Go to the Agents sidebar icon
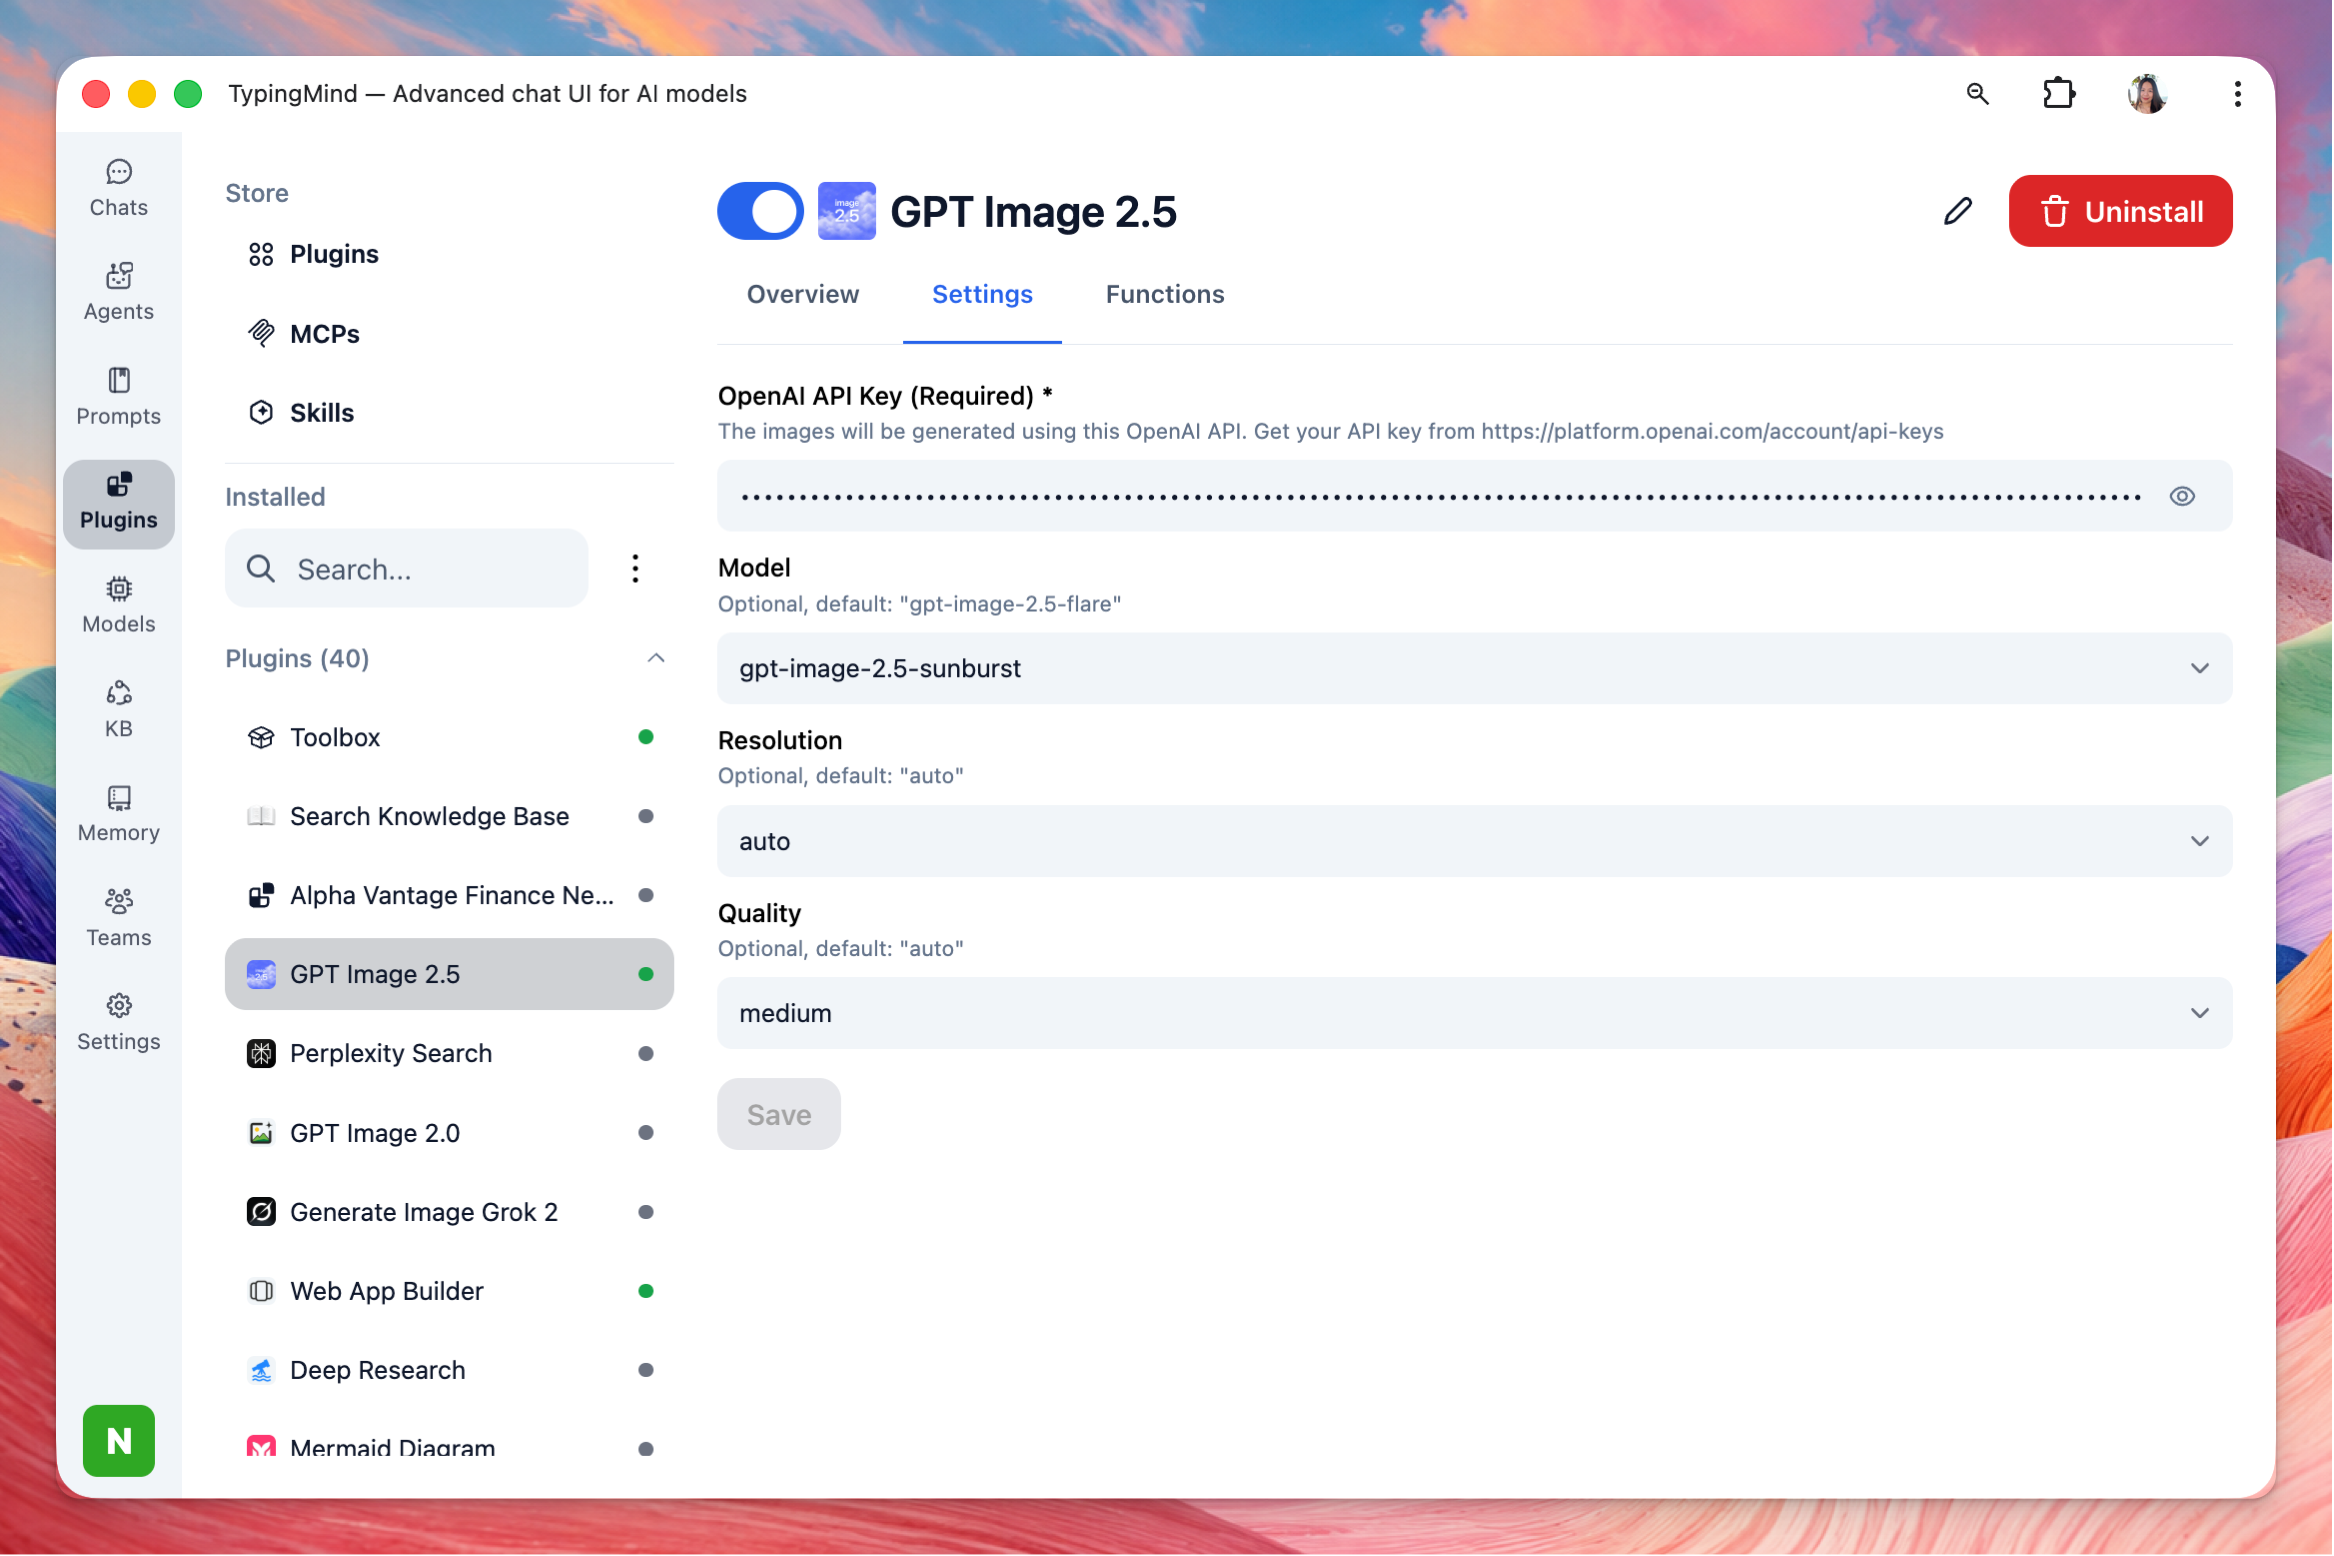This screenshot has height=1556, width=2334. (118, 292)
